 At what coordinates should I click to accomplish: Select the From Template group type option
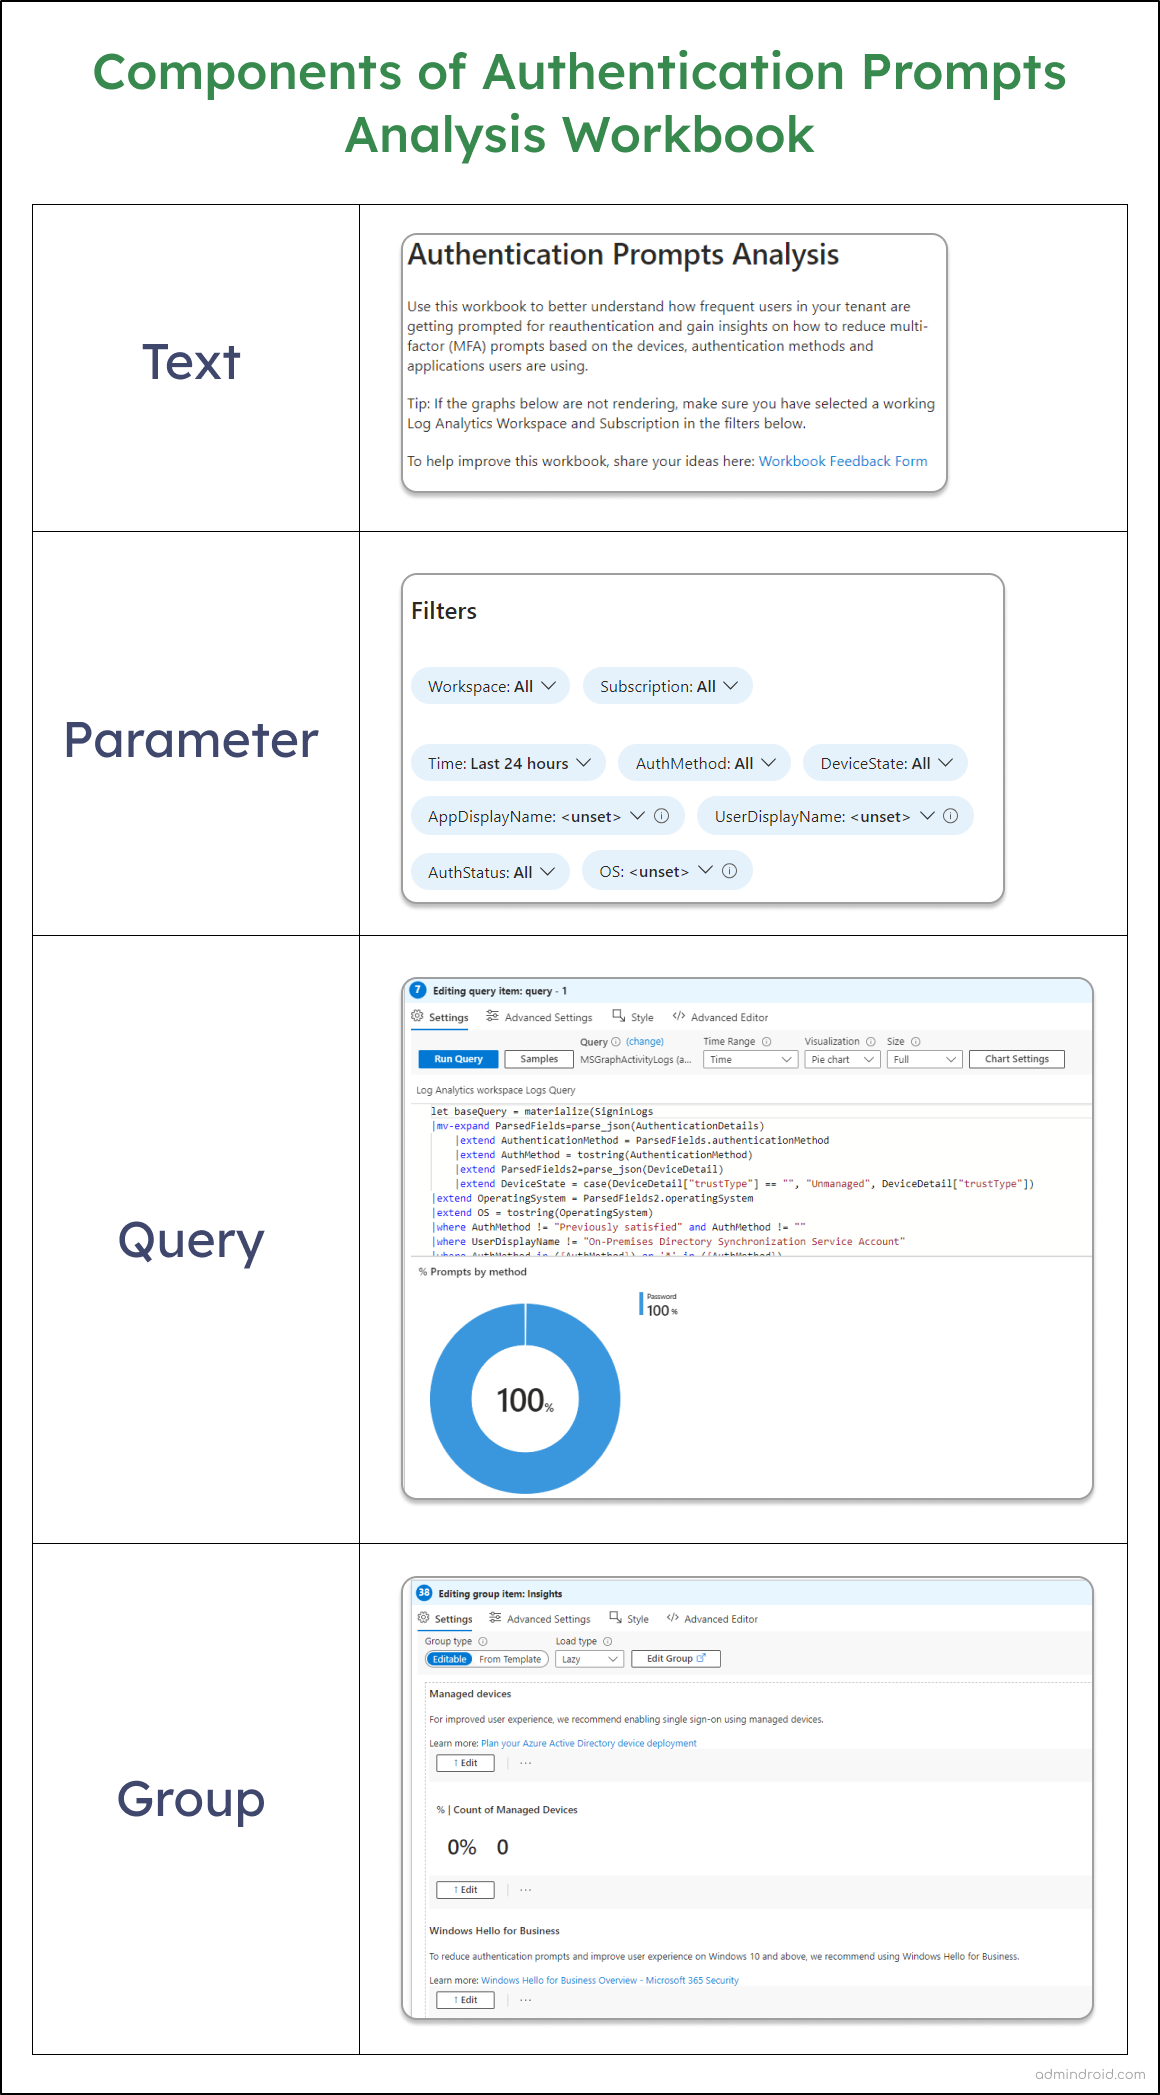(x=510, y=1659)
